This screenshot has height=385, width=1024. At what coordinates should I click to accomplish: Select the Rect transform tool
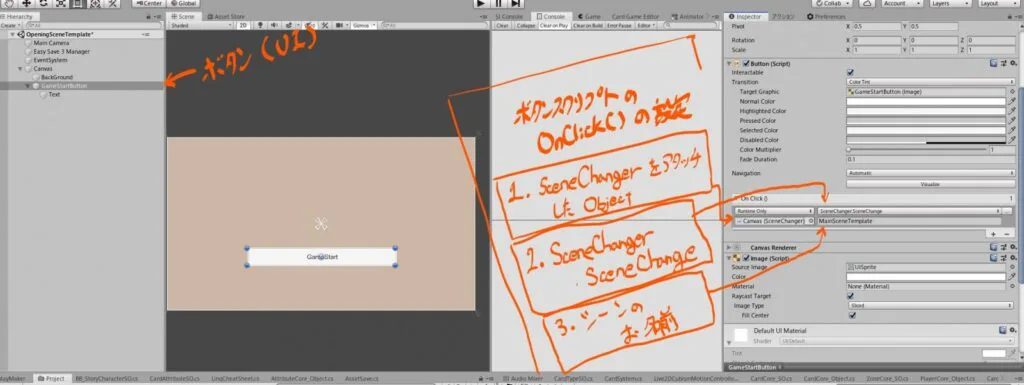78,3
